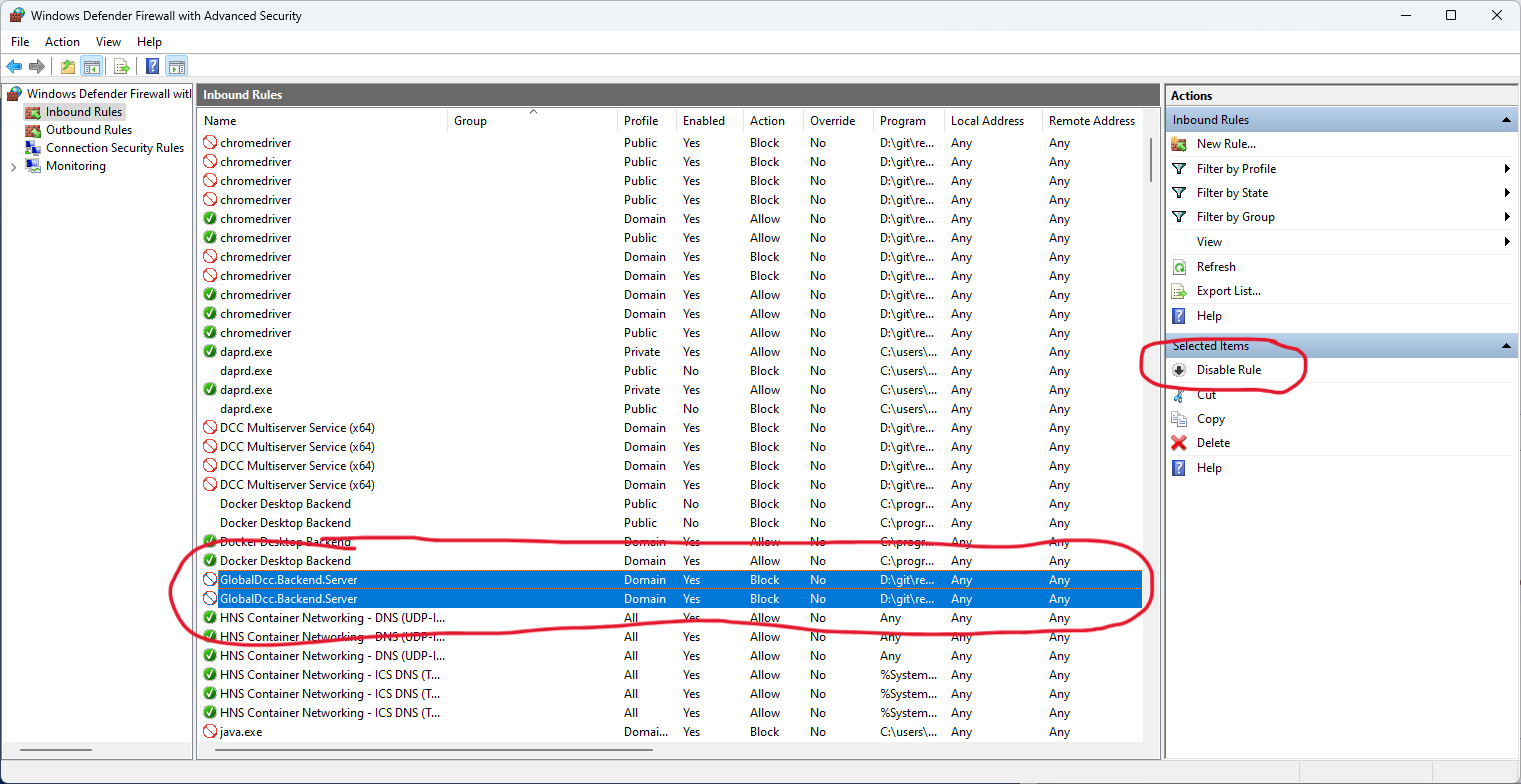Click the blue Help toolbar icon
The width and height of the screenshot is (1521, 784).
point(153,67)
